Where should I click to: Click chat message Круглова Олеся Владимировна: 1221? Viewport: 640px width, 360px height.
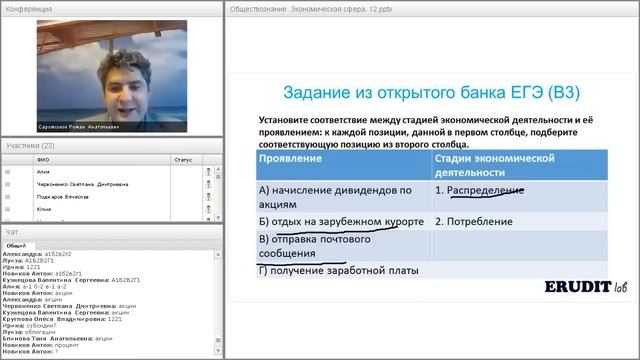click(62, 319)
